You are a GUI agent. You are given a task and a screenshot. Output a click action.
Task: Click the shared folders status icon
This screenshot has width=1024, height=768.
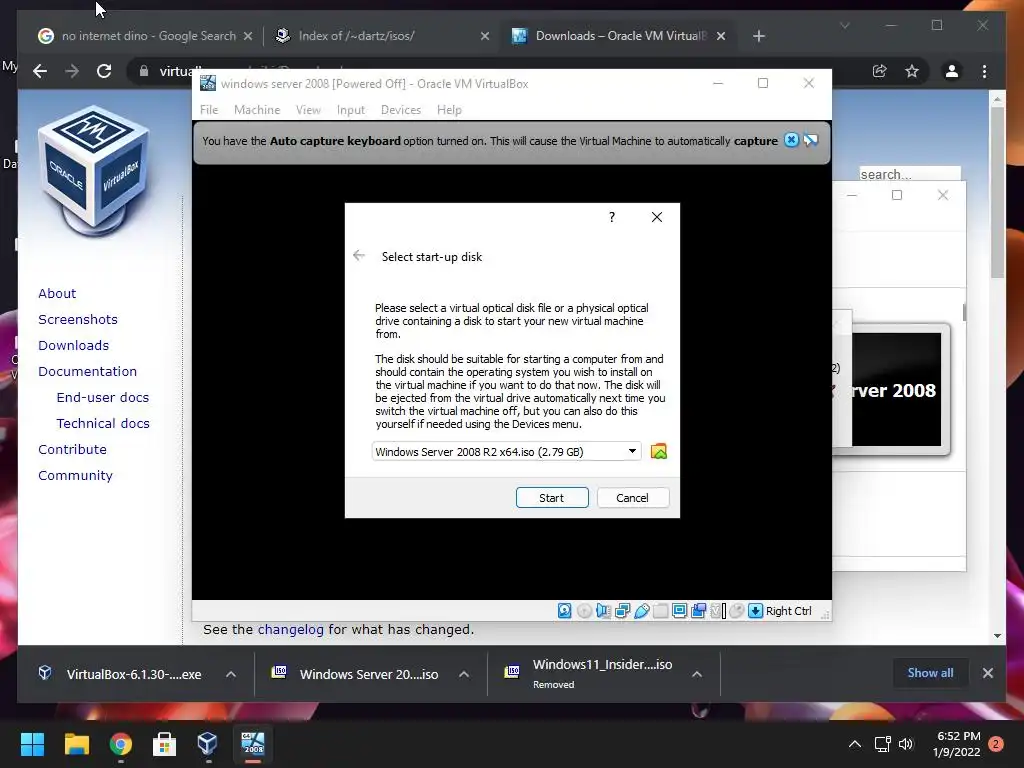660,611
